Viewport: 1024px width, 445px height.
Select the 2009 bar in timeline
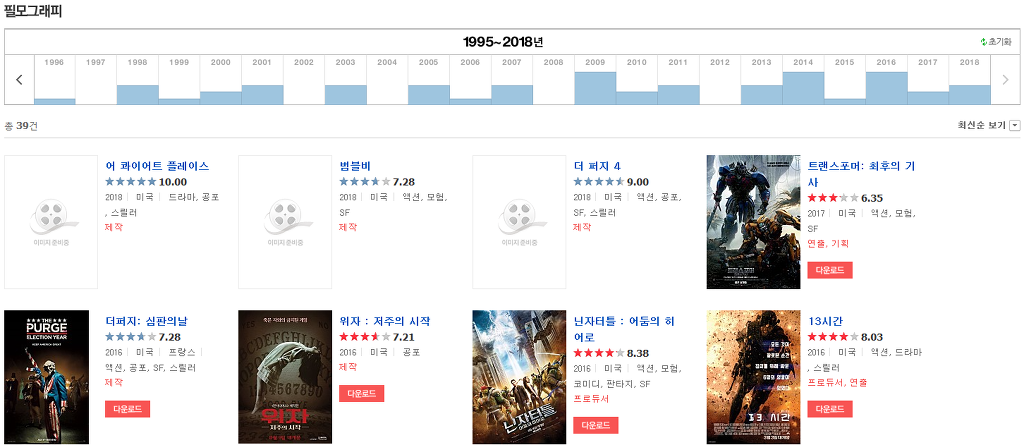click(x=595, y=88)
